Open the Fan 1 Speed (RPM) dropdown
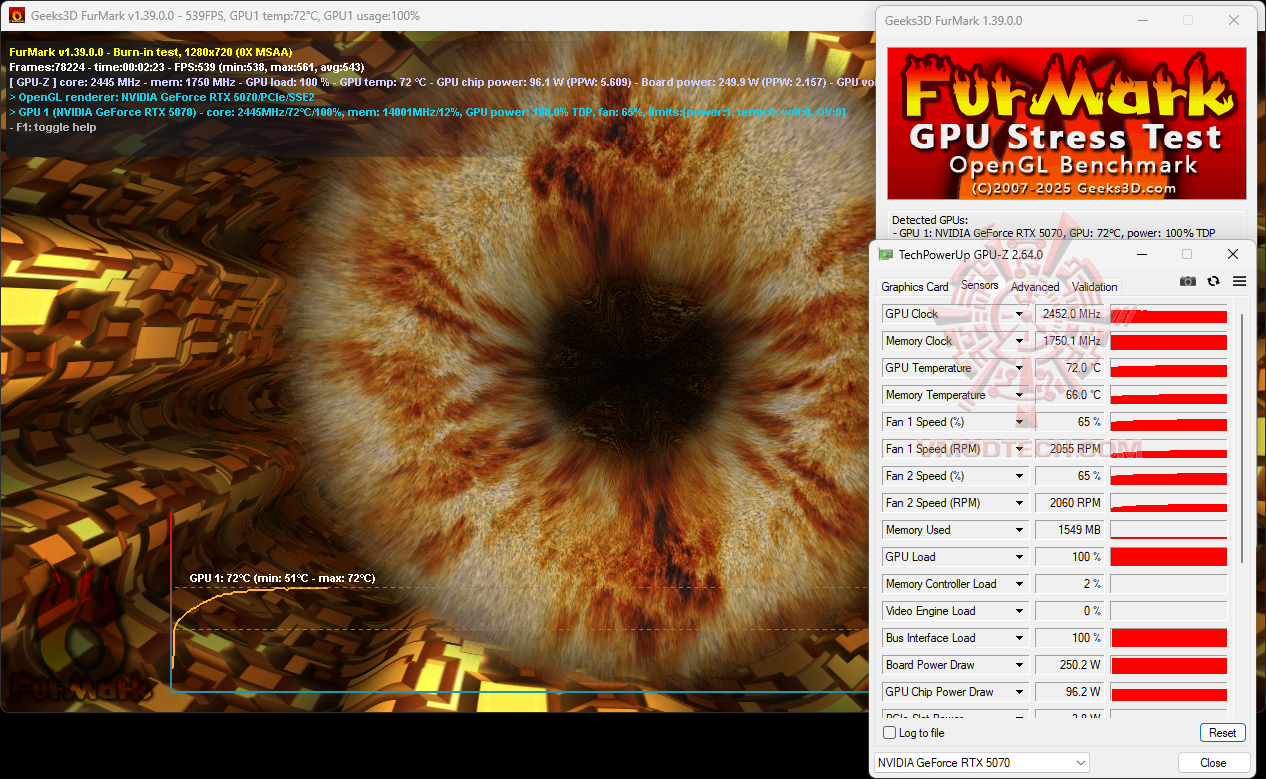This screenshot has height=779, width=1266. [1019, 449]
